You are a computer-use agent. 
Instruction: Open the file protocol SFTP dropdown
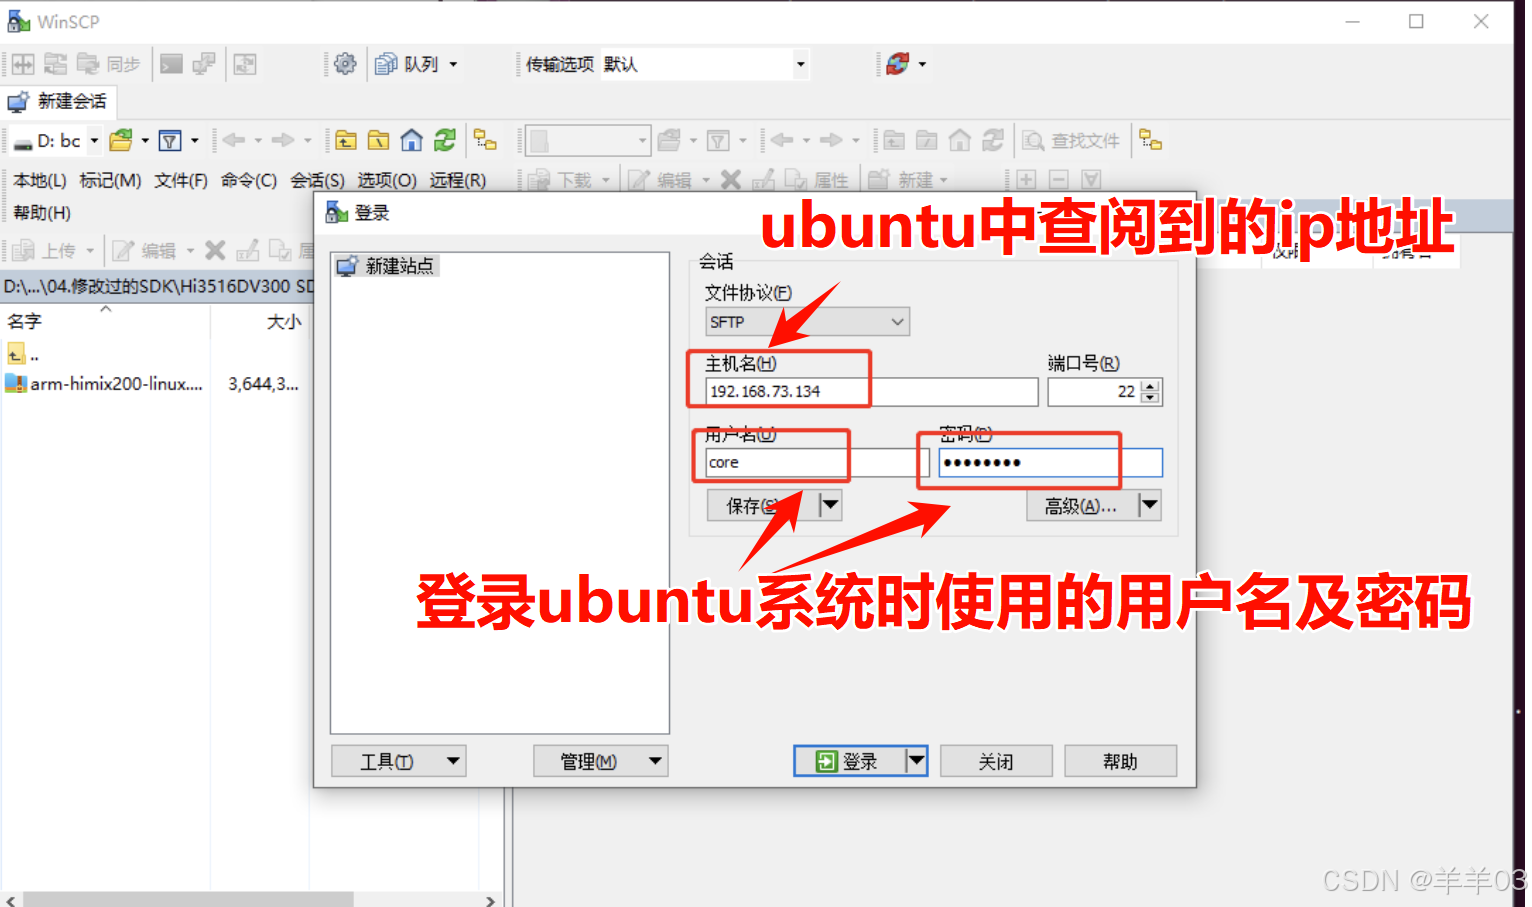tap(807, 322)
